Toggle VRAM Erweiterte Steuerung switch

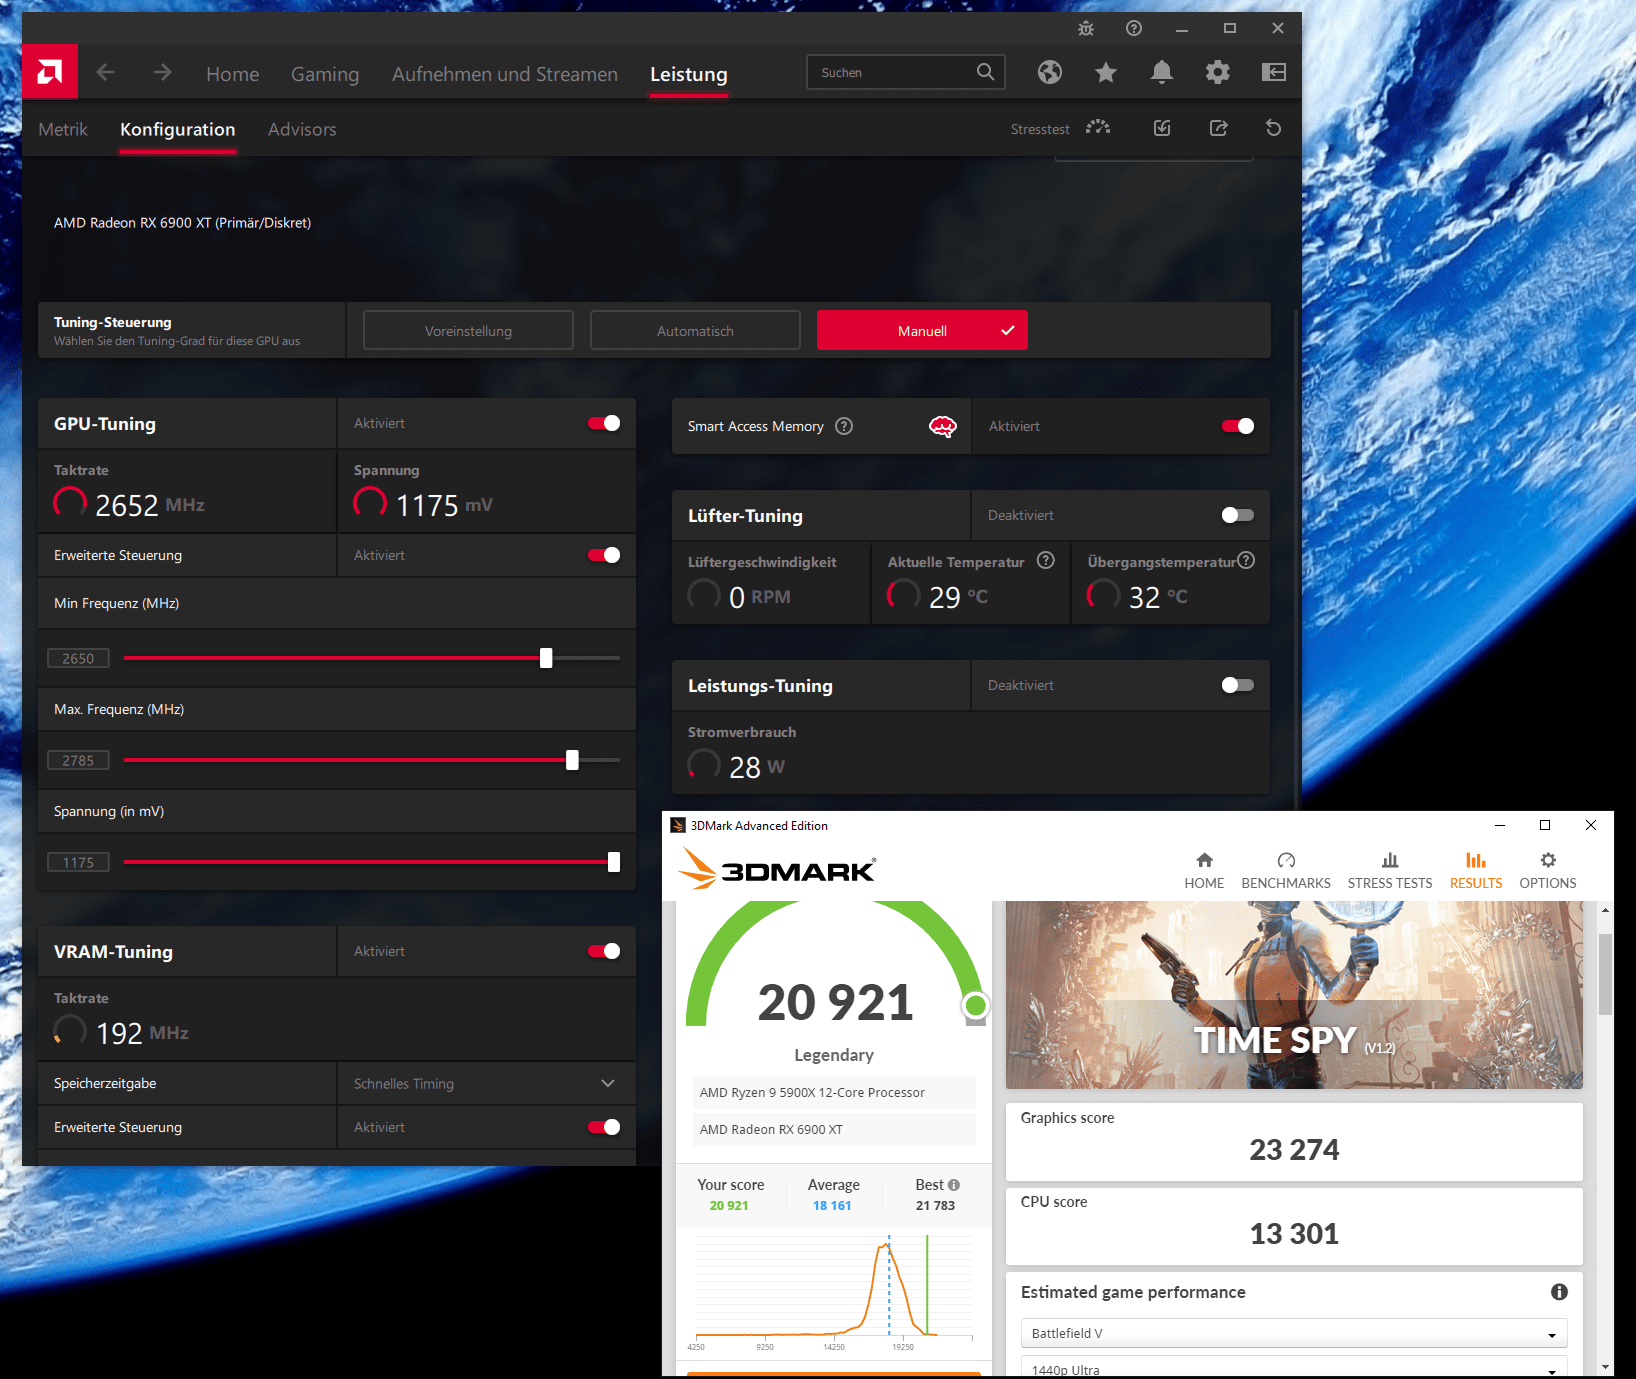tap(604, 1127)
